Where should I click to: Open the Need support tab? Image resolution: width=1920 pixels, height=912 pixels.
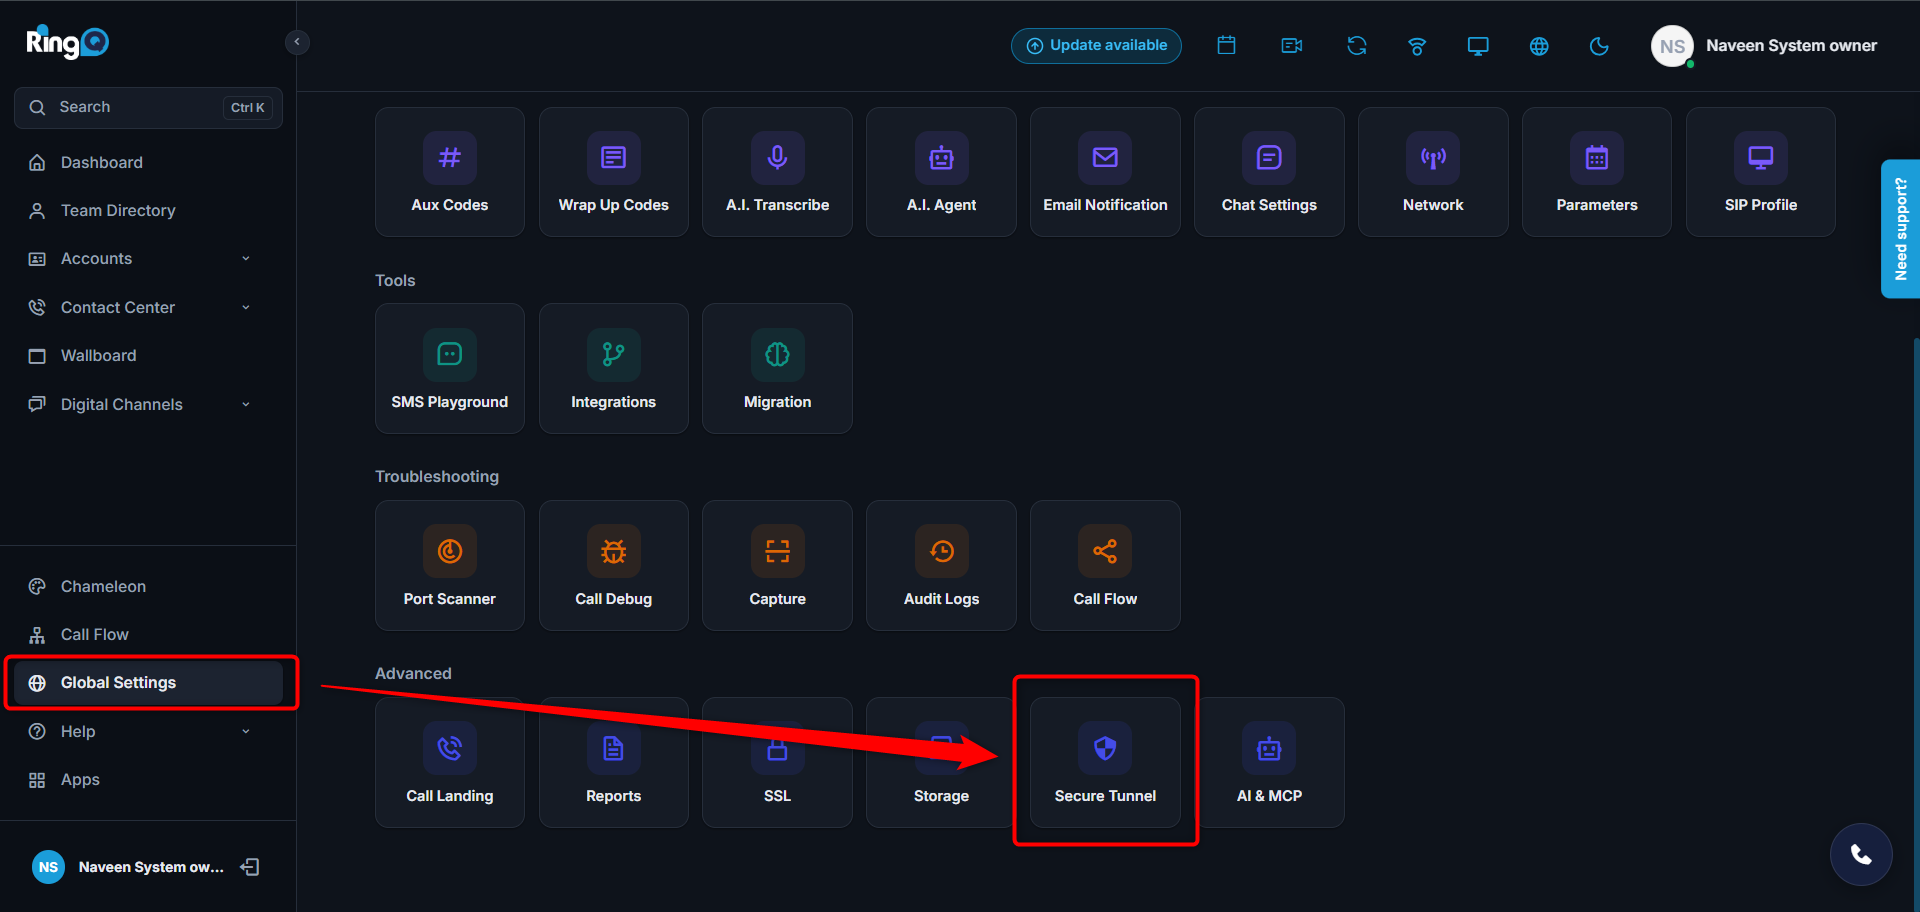1900,229
